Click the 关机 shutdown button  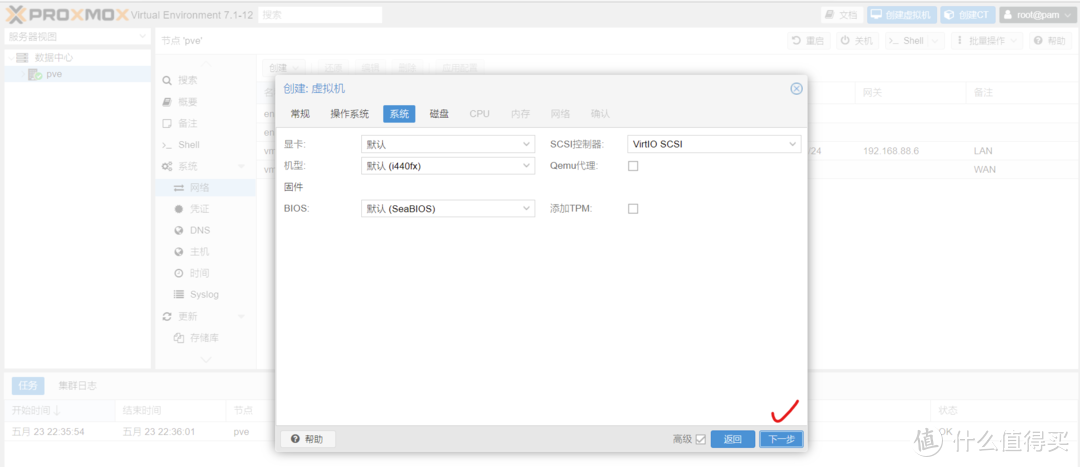857,41
